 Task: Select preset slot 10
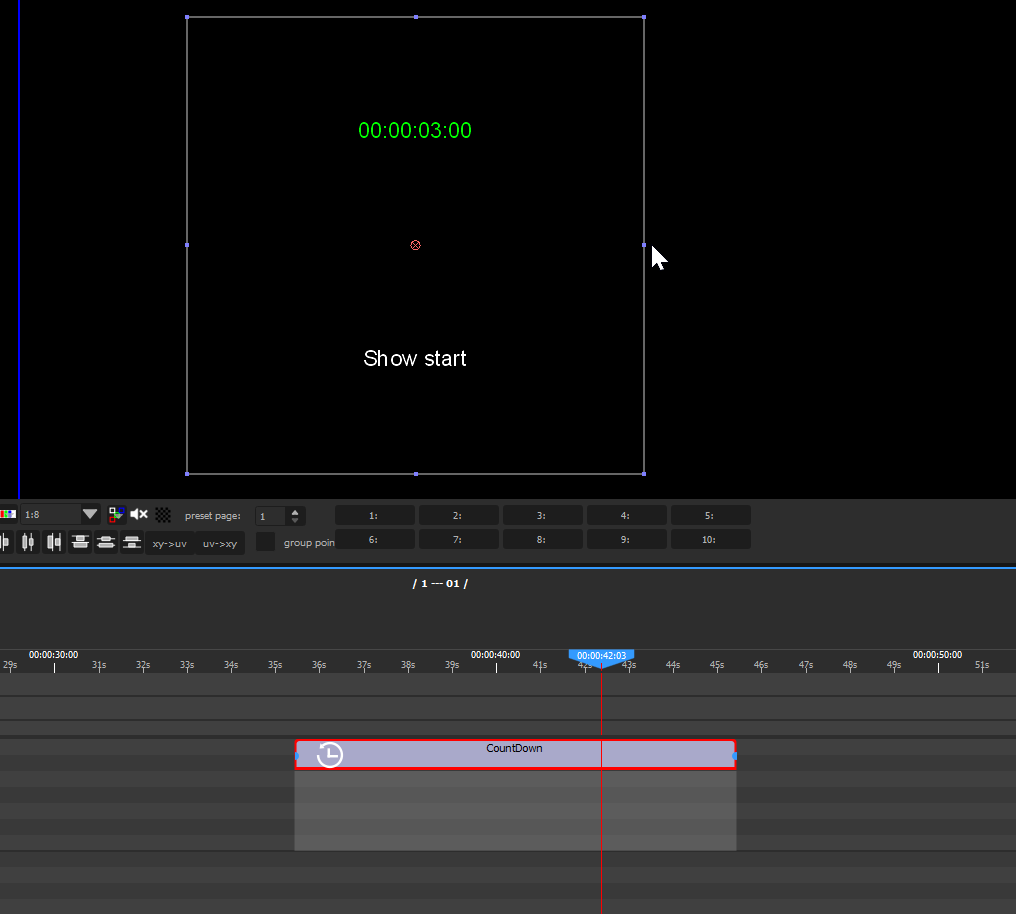tap(710, 539)
